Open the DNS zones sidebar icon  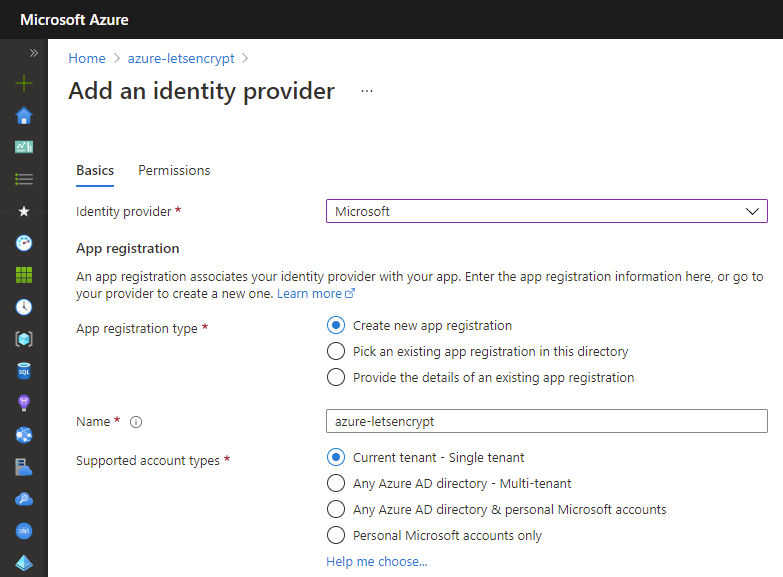[x=23, y=531]
